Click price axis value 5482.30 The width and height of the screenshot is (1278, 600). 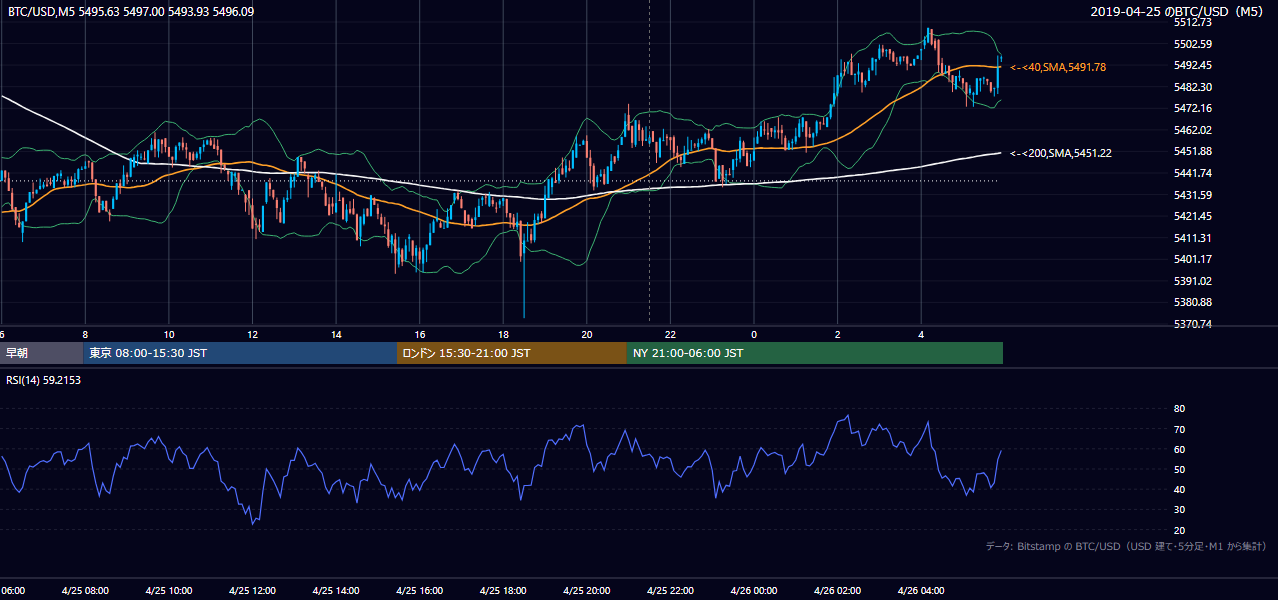[x=1193, y=87]
